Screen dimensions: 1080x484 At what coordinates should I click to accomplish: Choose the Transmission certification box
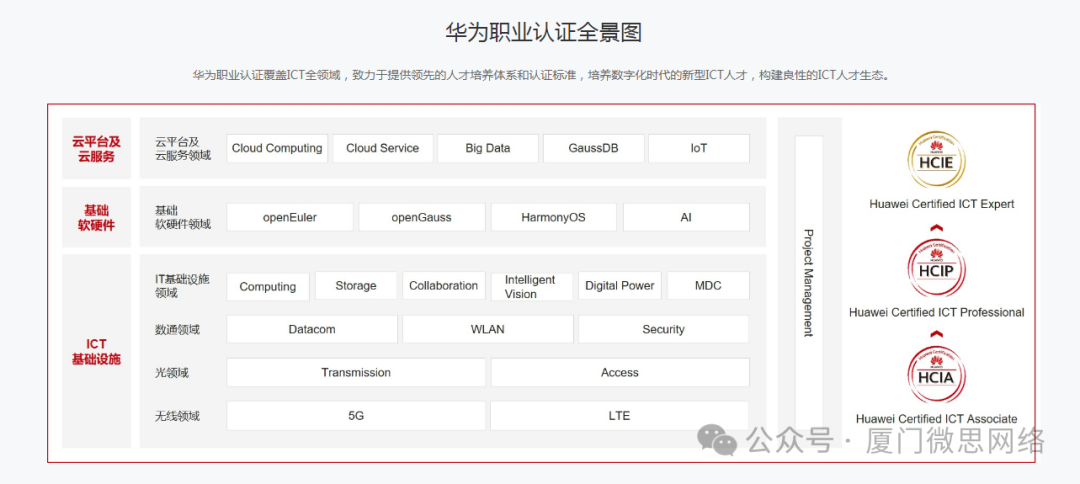pyautogui.click(x=356, y=372)
